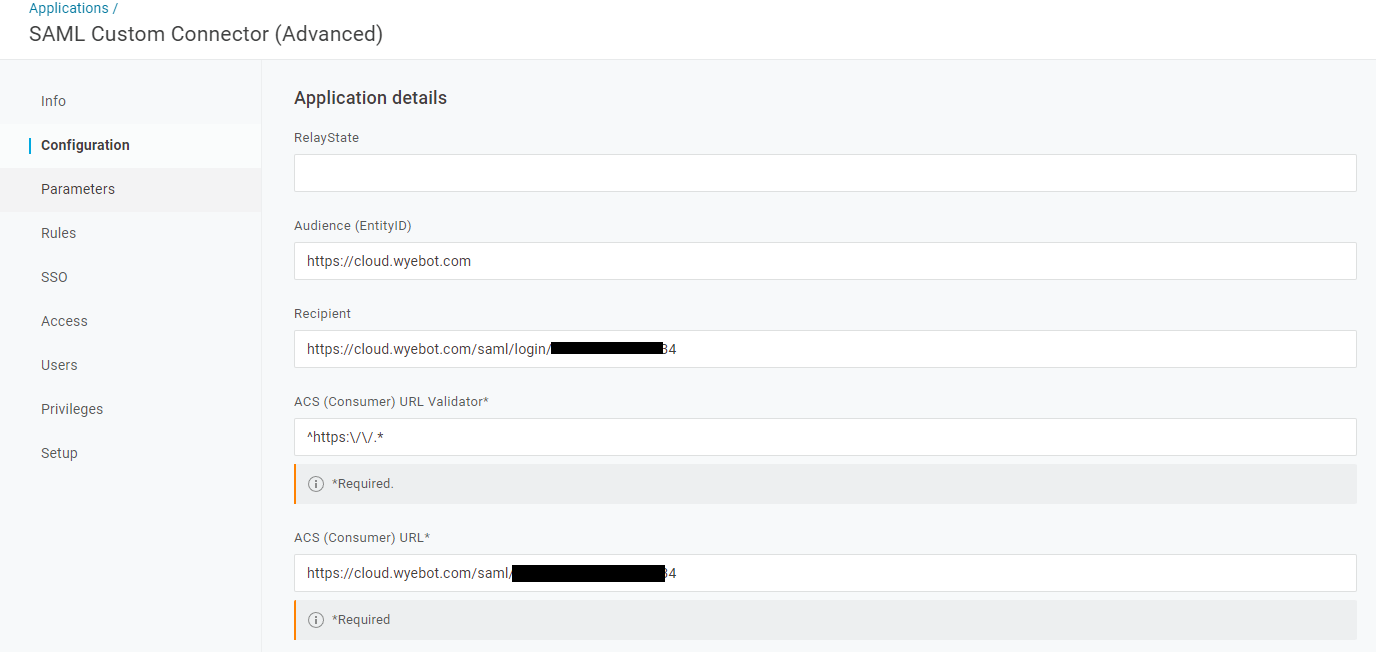The height and width of the screenshot is (652, 1376).
Task: Open the Configuration section in sidebar
Action: click(84, 145)
